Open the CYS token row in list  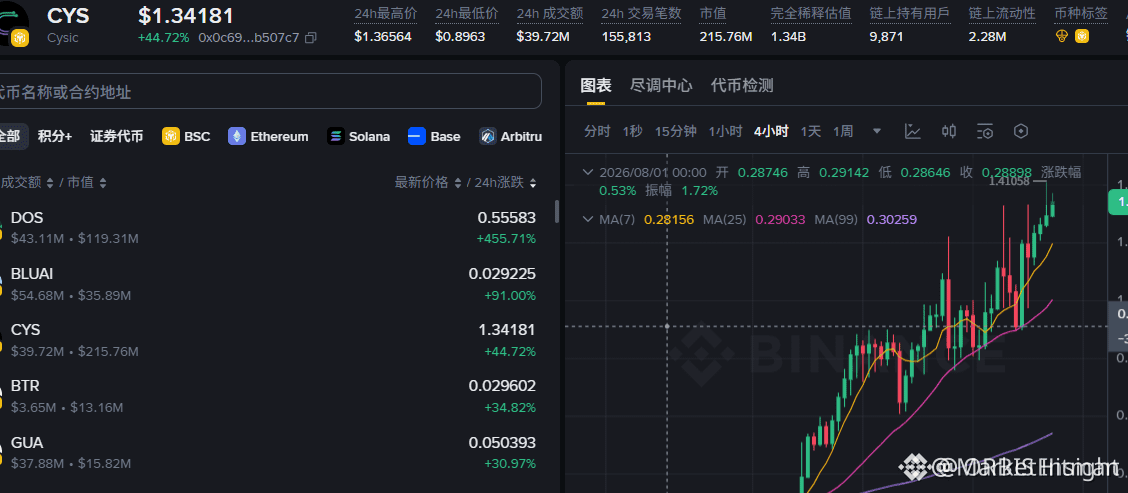pyautogui.click(x=269, y=340)
